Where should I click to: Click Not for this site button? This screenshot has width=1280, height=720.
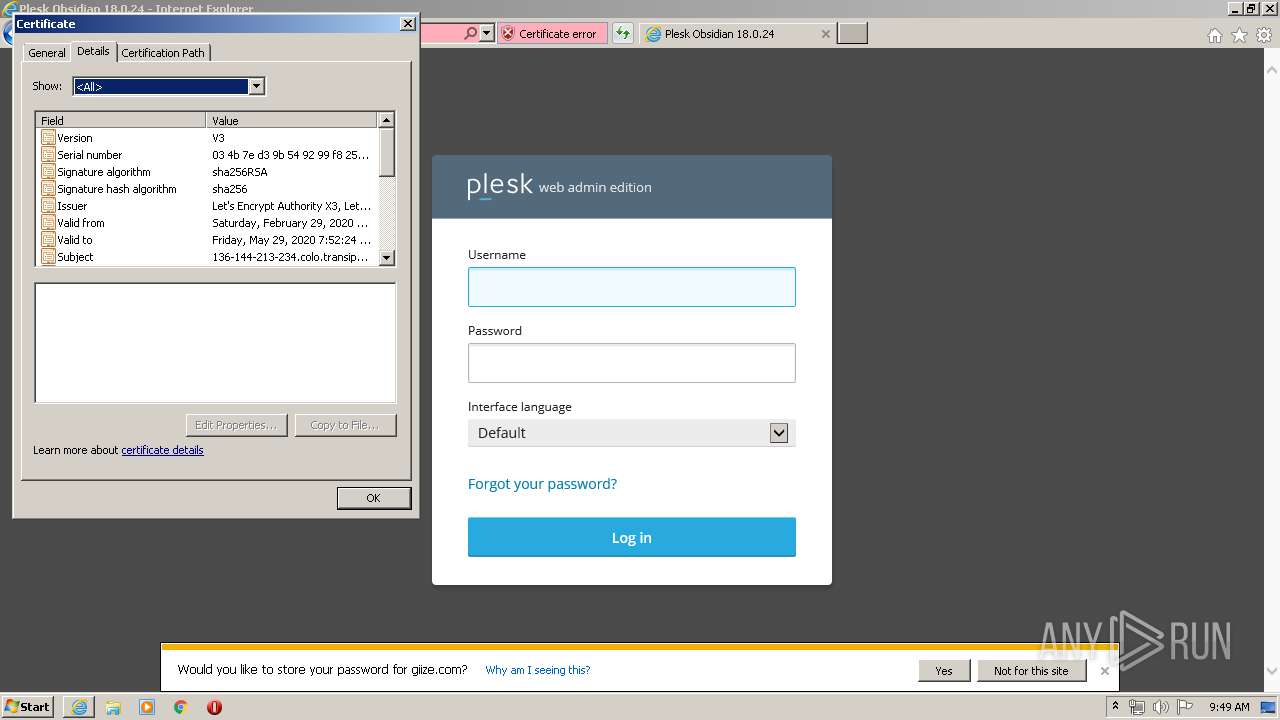pyautogui.click(x=1031, y=671)
